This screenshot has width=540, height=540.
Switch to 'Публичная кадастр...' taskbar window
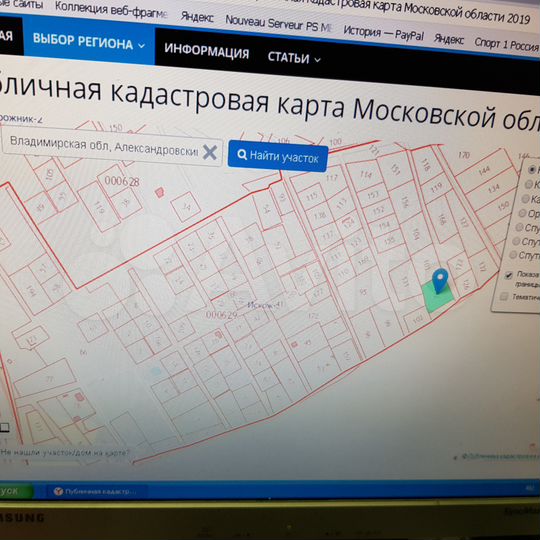96,491
